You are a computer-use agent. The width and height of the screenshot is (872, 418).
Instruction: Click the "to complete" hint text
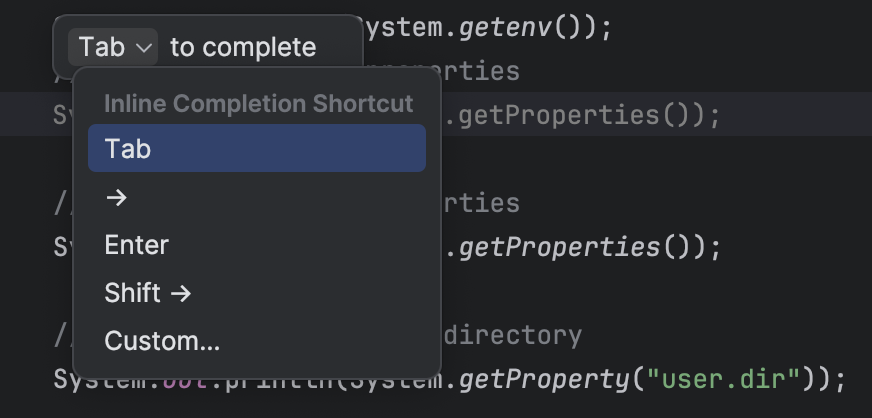243,47
